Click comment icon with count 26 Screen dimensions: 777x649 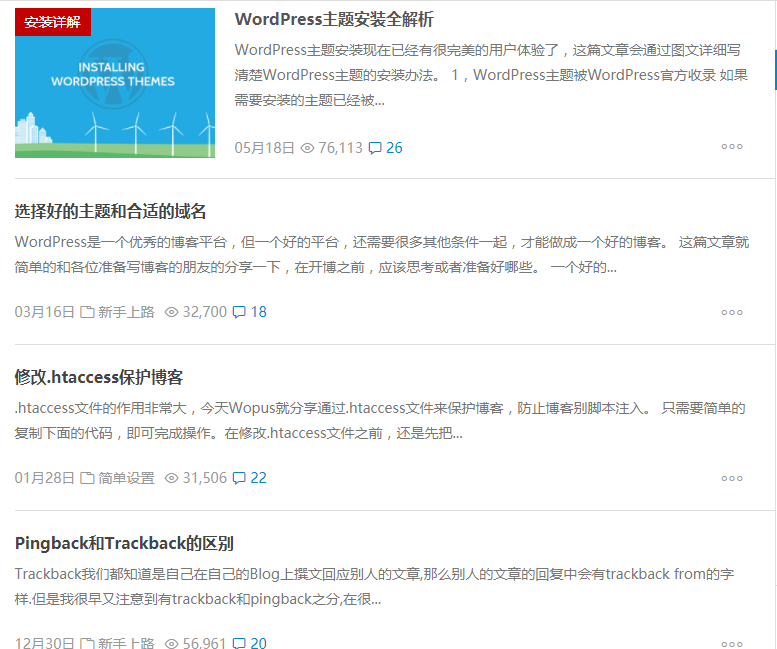click(x=375, y=148)
